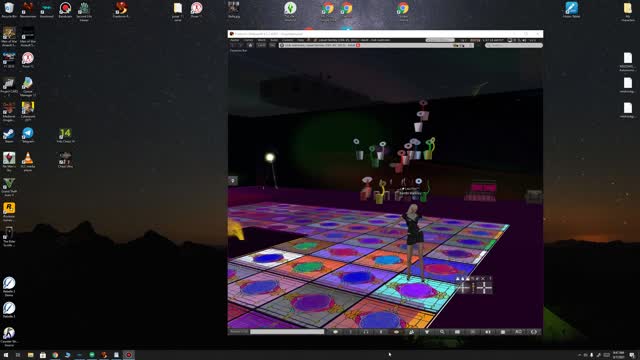Toggle the speaker volume icon in viewer status bar
The height and width of the screenshot is (360, 640).
[x=524, y=40]
